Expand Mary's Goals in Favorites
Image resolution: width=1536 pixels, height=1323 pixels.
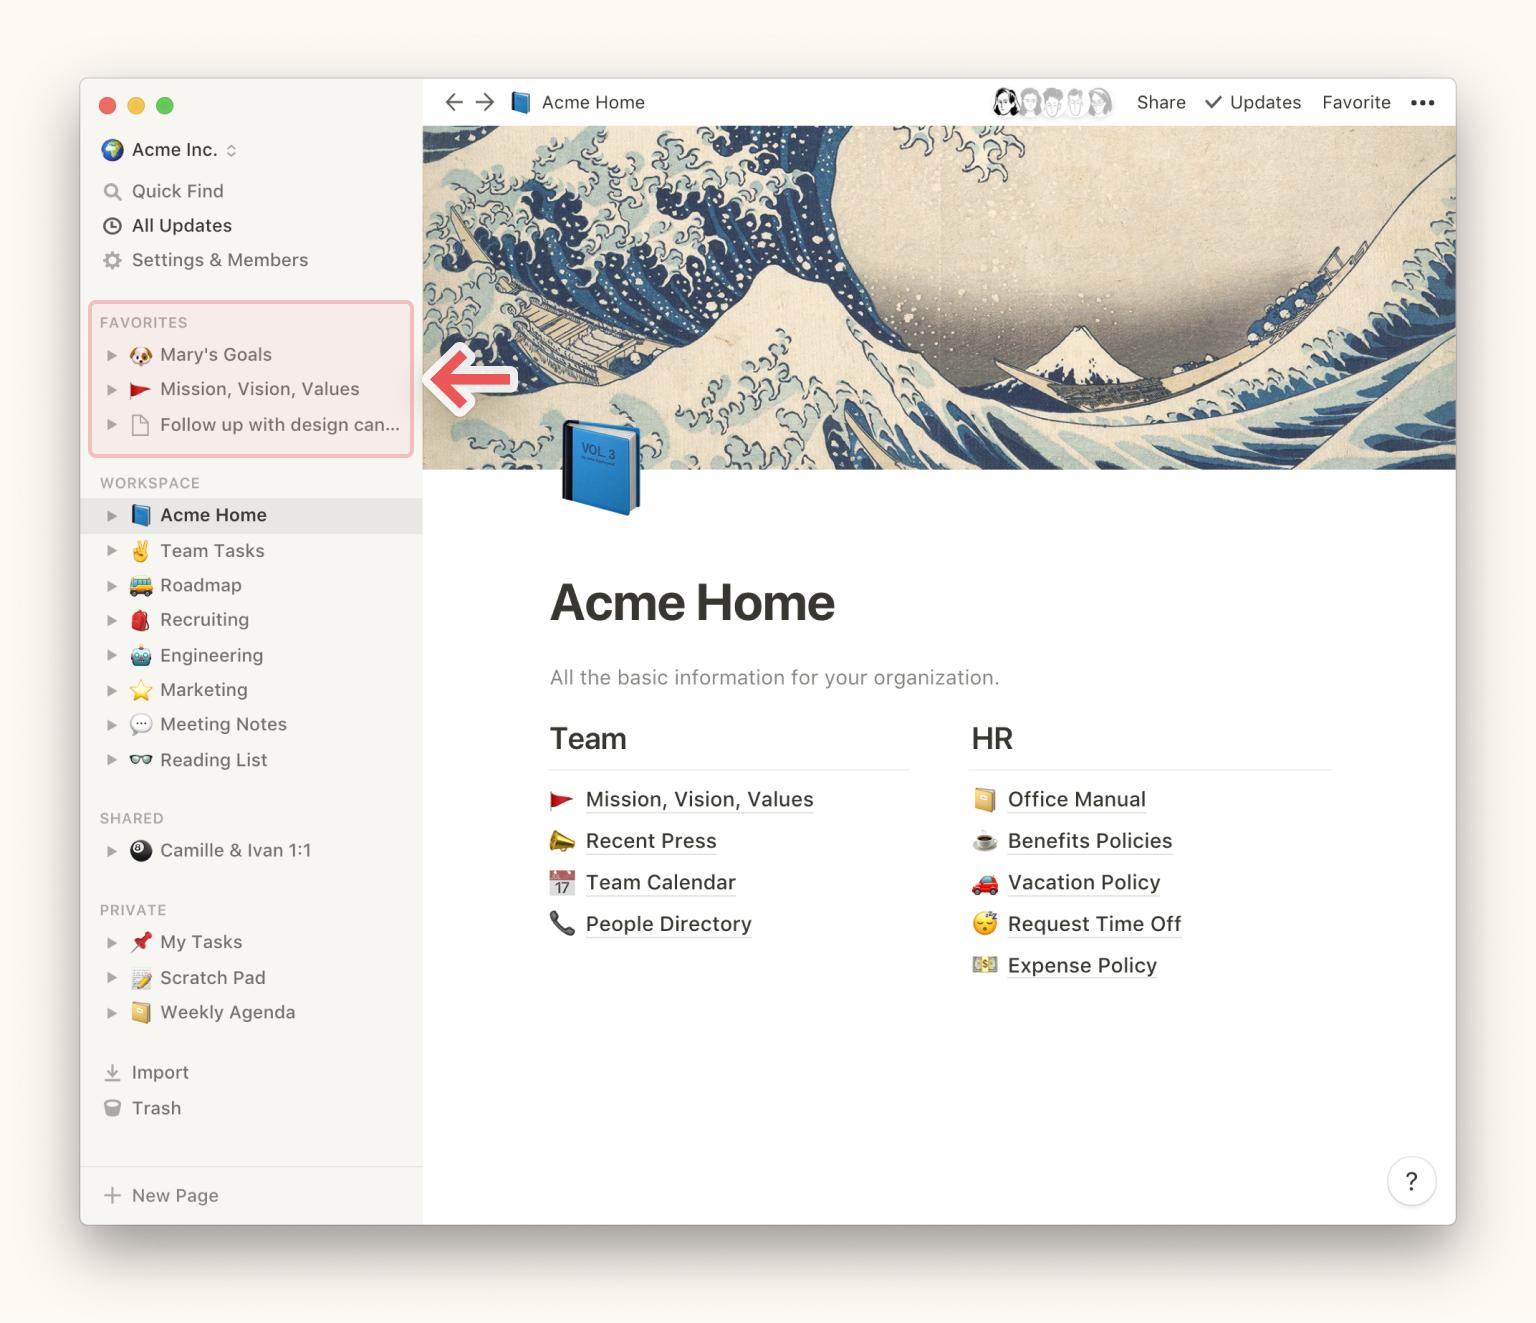112,355
